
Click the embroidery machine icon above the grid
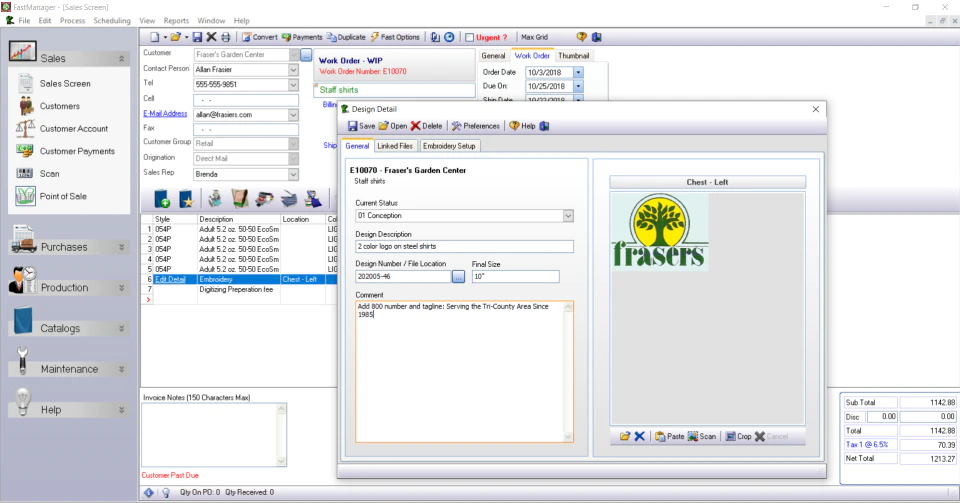[215, 199]
